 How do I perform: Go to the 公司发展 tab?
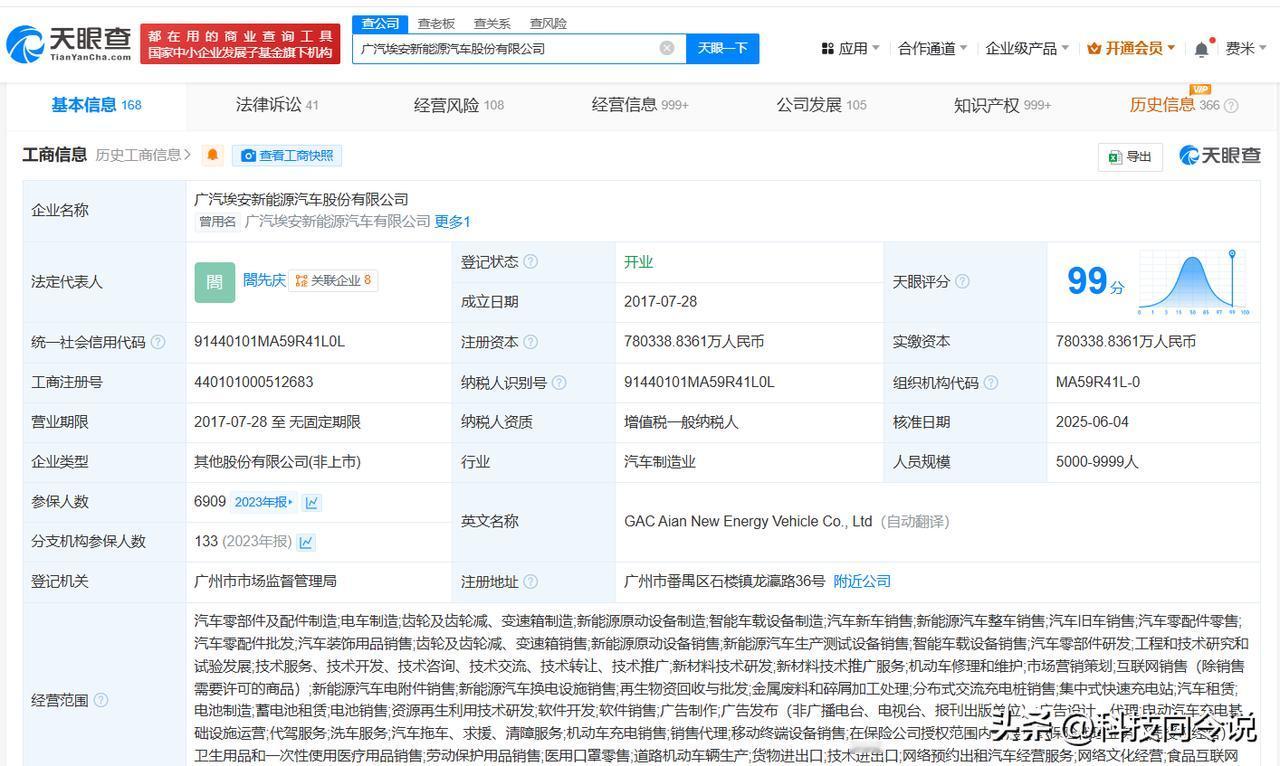(x=821, y=105)
